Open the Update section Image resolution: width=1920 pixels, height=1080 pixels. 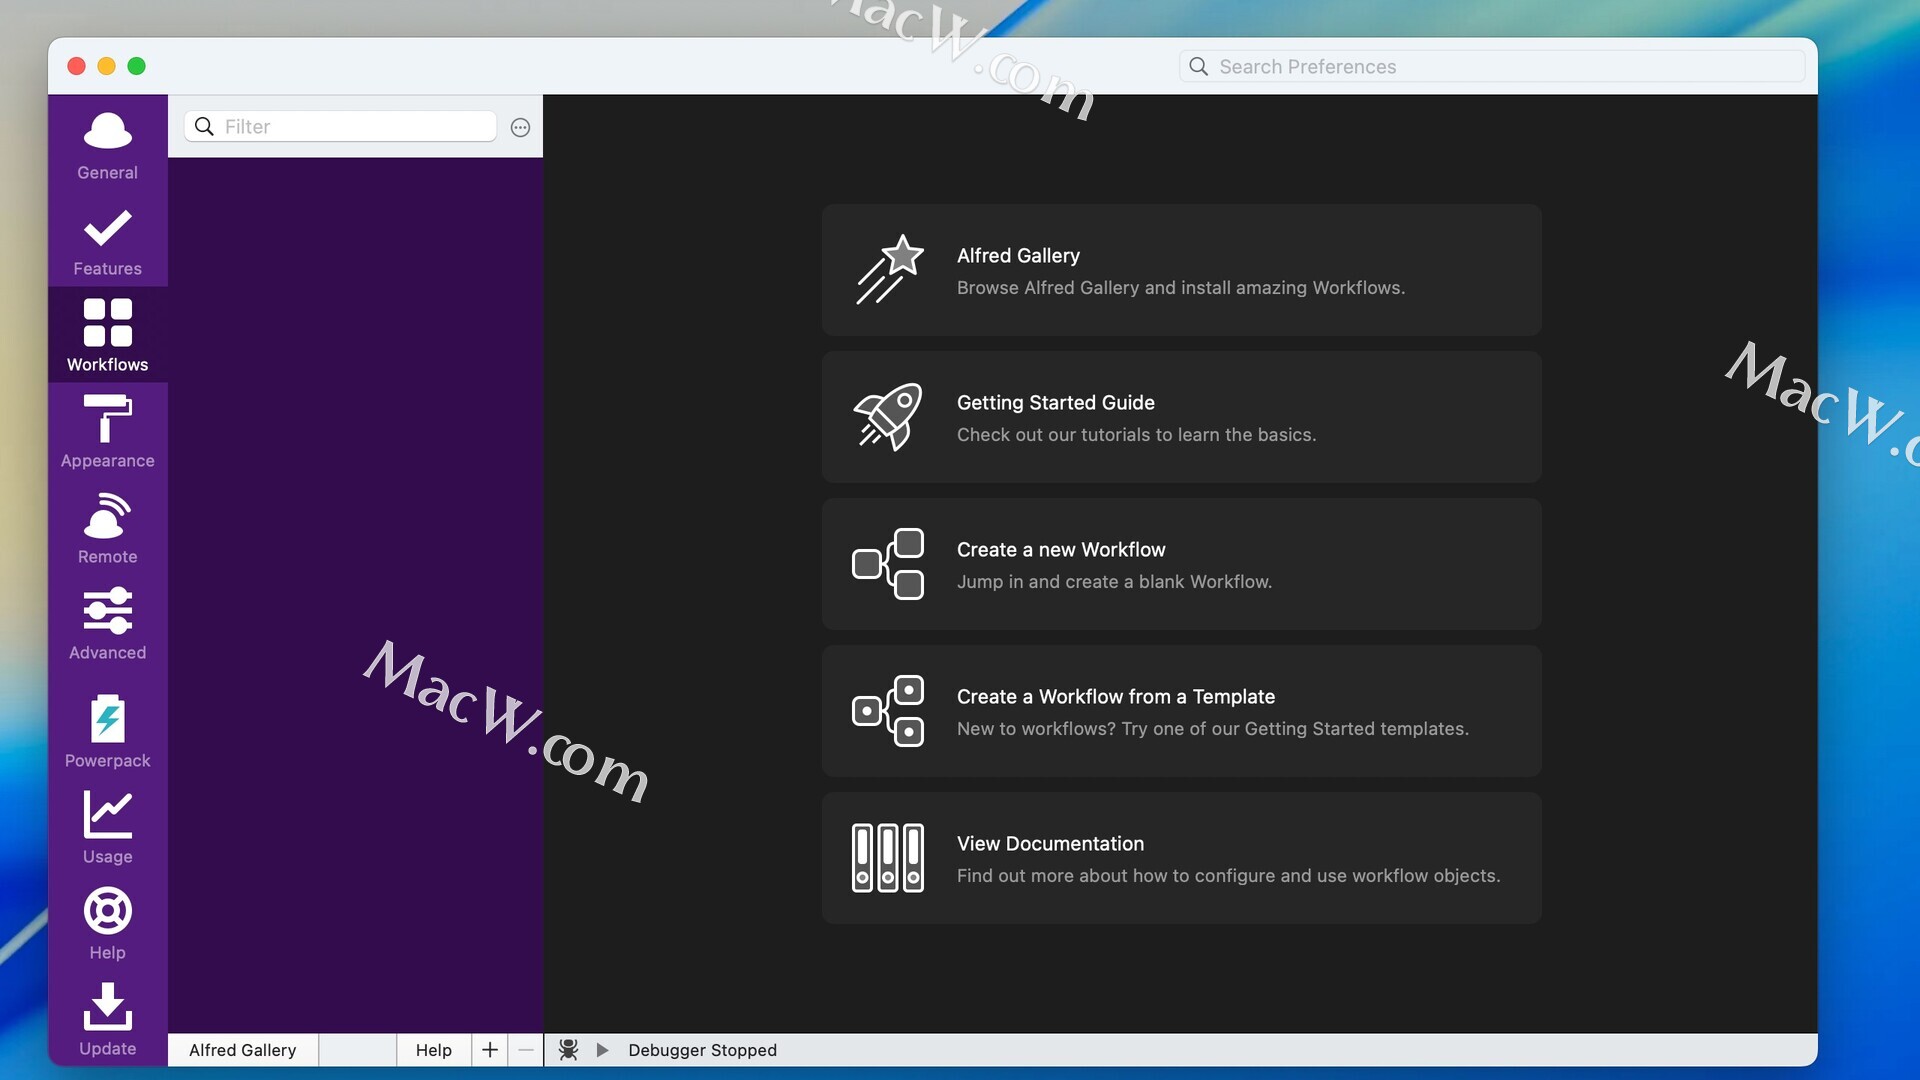click(x=107, y=1019)
